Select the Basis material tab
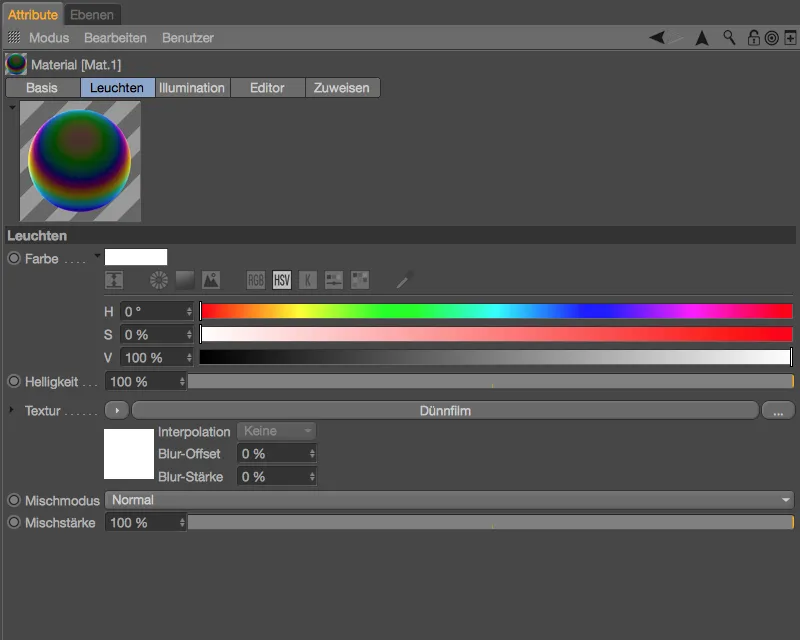The image size is (800, 640). click(x=42, y=88)
